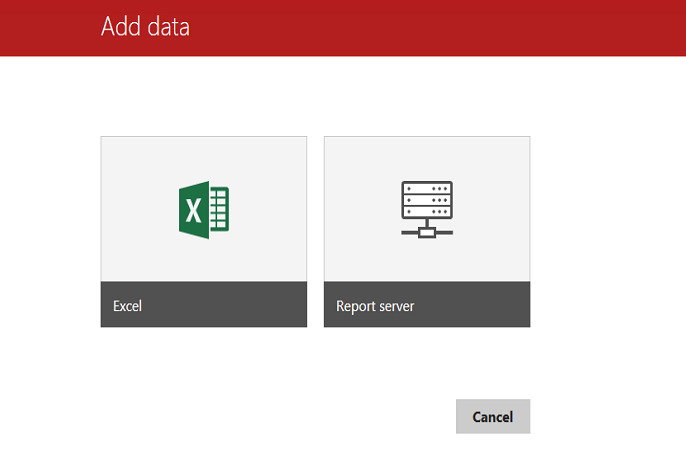Select the Report server data source tile
Image resolution: width=686 pixels, height=450 pixels.
(427, 231)
